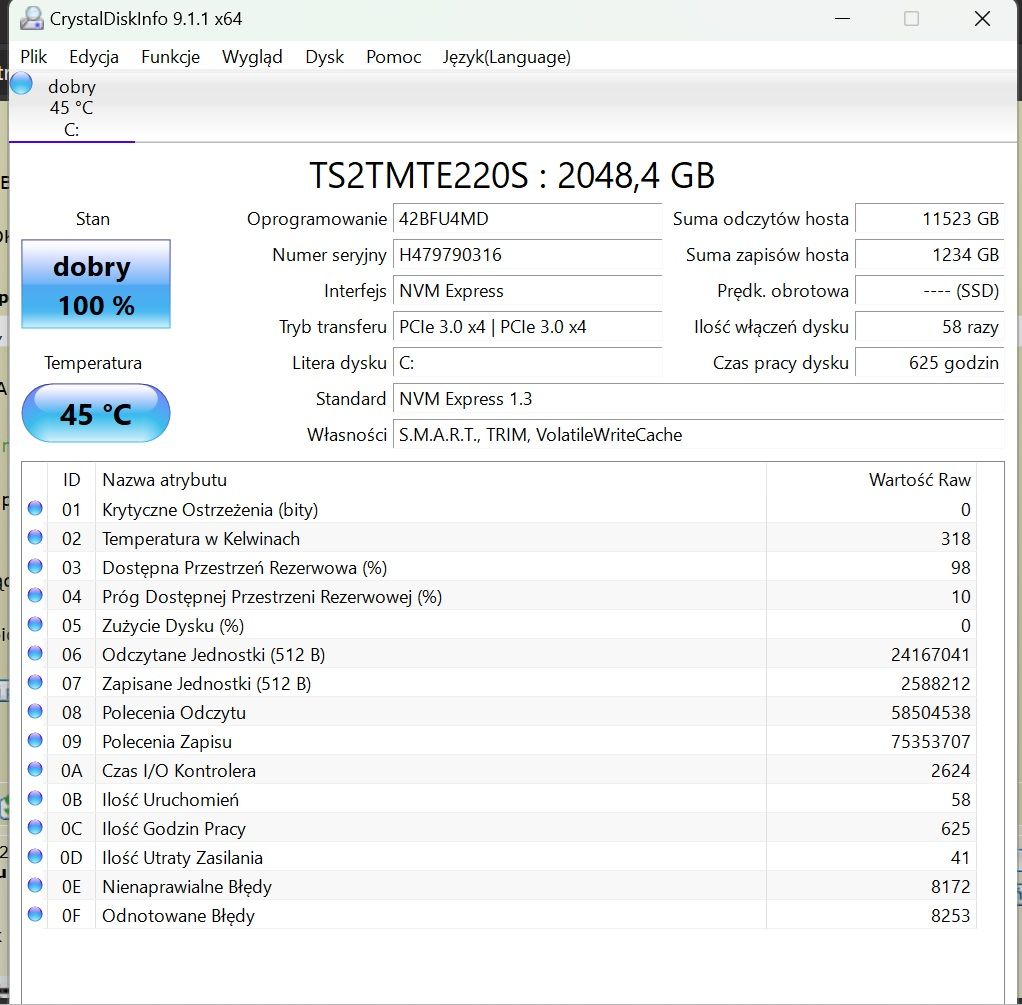Select the Czas I/O Kontrolera attribute name
Viewport: 1022px width, 1005px height.
179,771
